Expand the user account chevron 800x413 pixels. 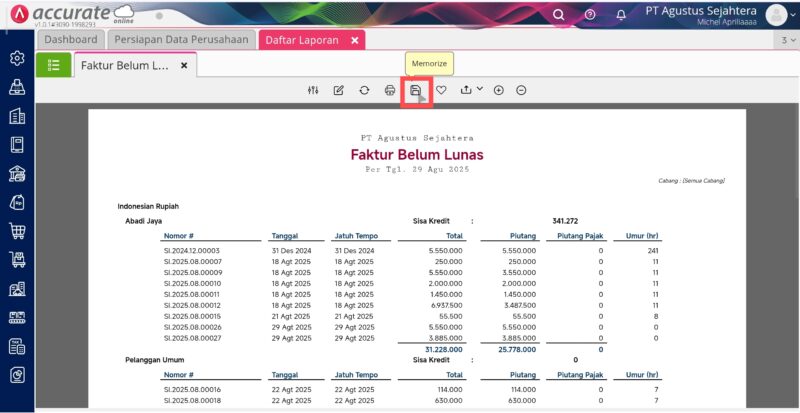[792, 16]
